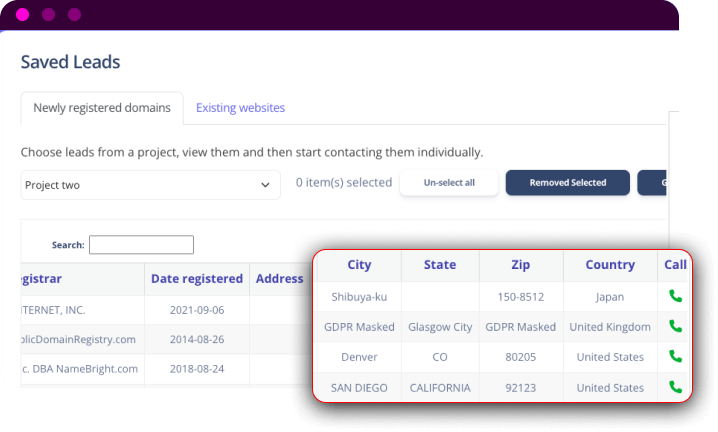This screenshot has width=718, height=432.
Task: Sort by Date registered column header
Action: tap(196, 279)
